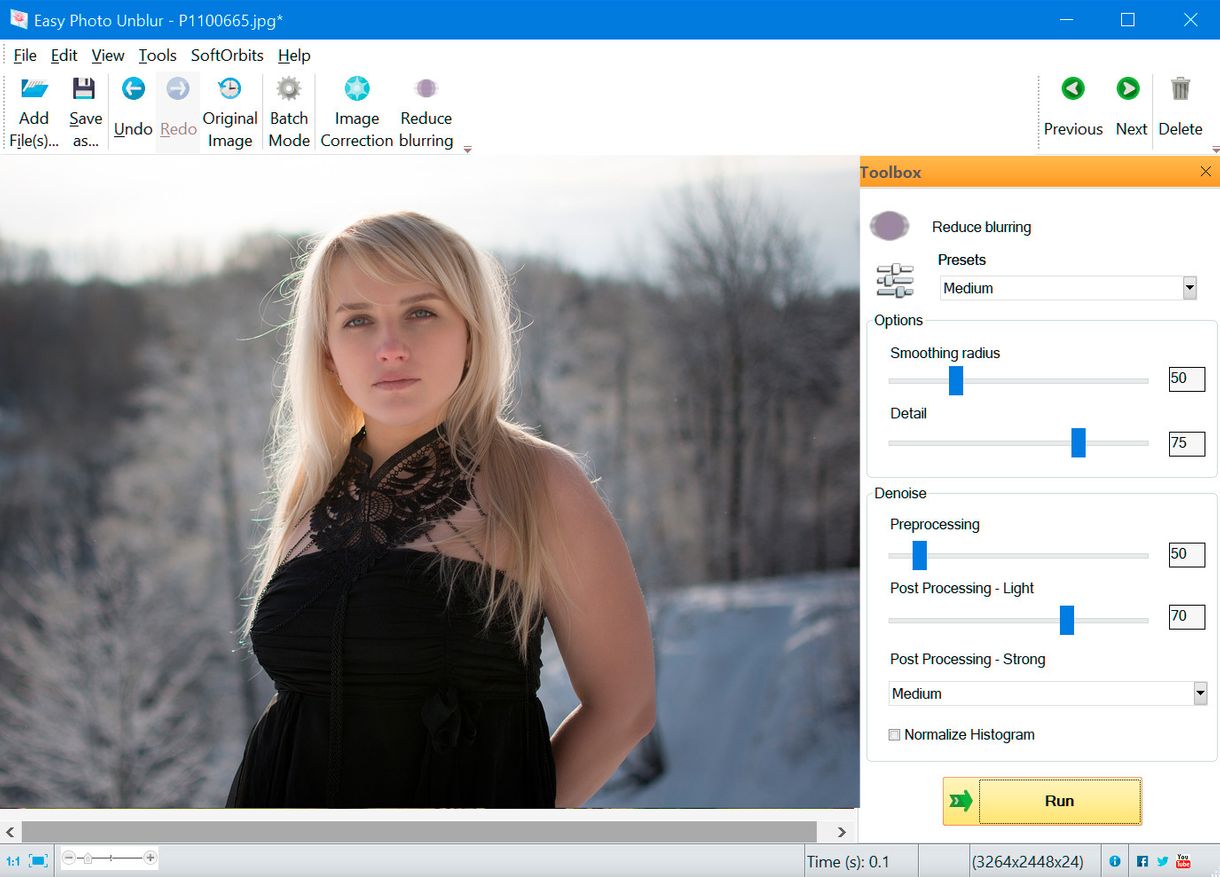Screen dimensions: 1220x877
Task: Open the SoftOrbits menu
Action: click(x=227, y=56)
